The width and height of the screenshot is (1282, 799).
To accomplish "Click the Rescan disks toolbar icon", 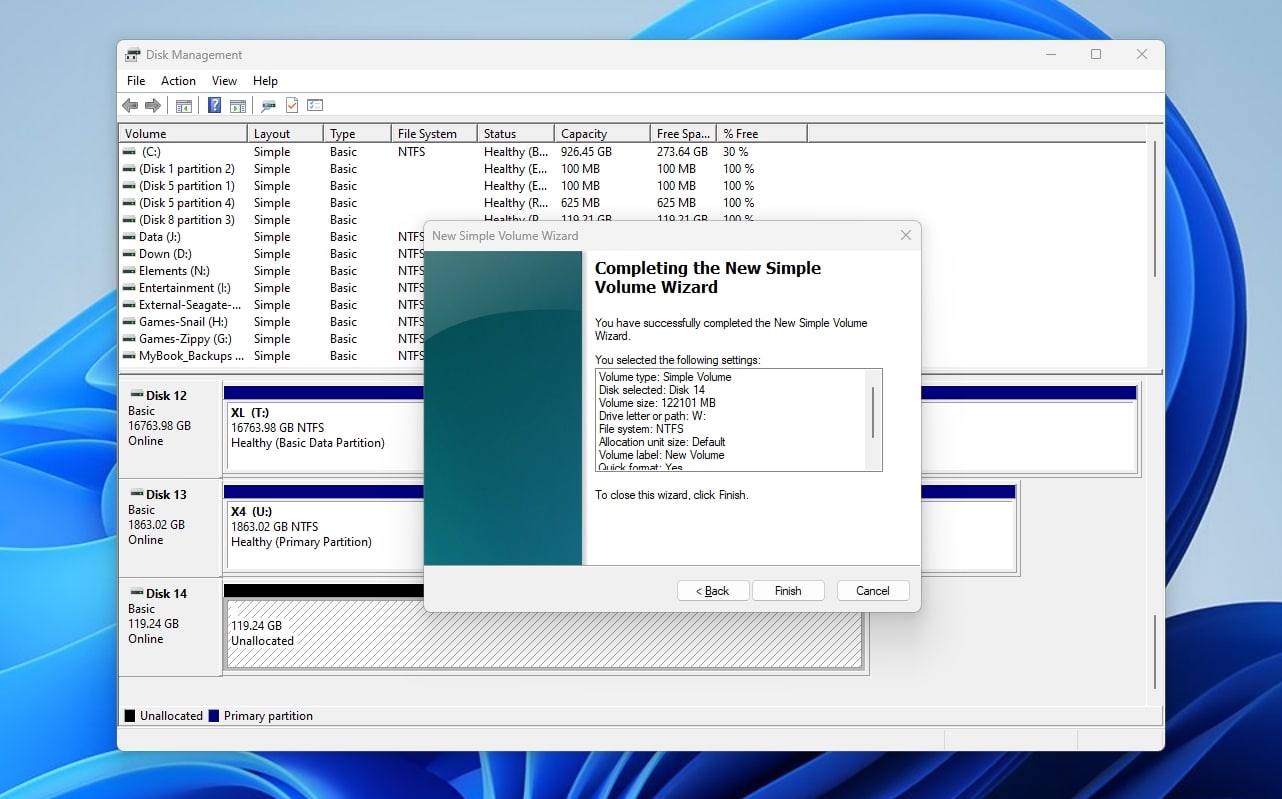I will click(x=268, y=105).
